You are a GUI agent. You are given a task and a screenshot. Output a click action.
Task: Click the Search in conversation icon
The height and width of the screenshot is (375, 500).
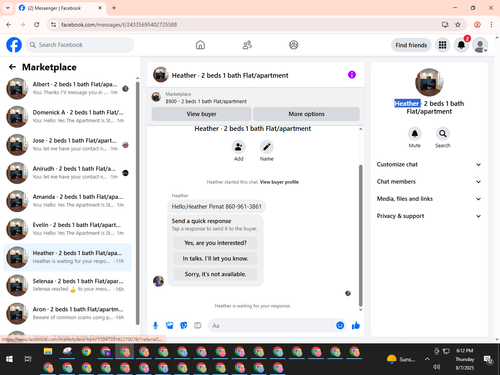(x=443, y=134)
